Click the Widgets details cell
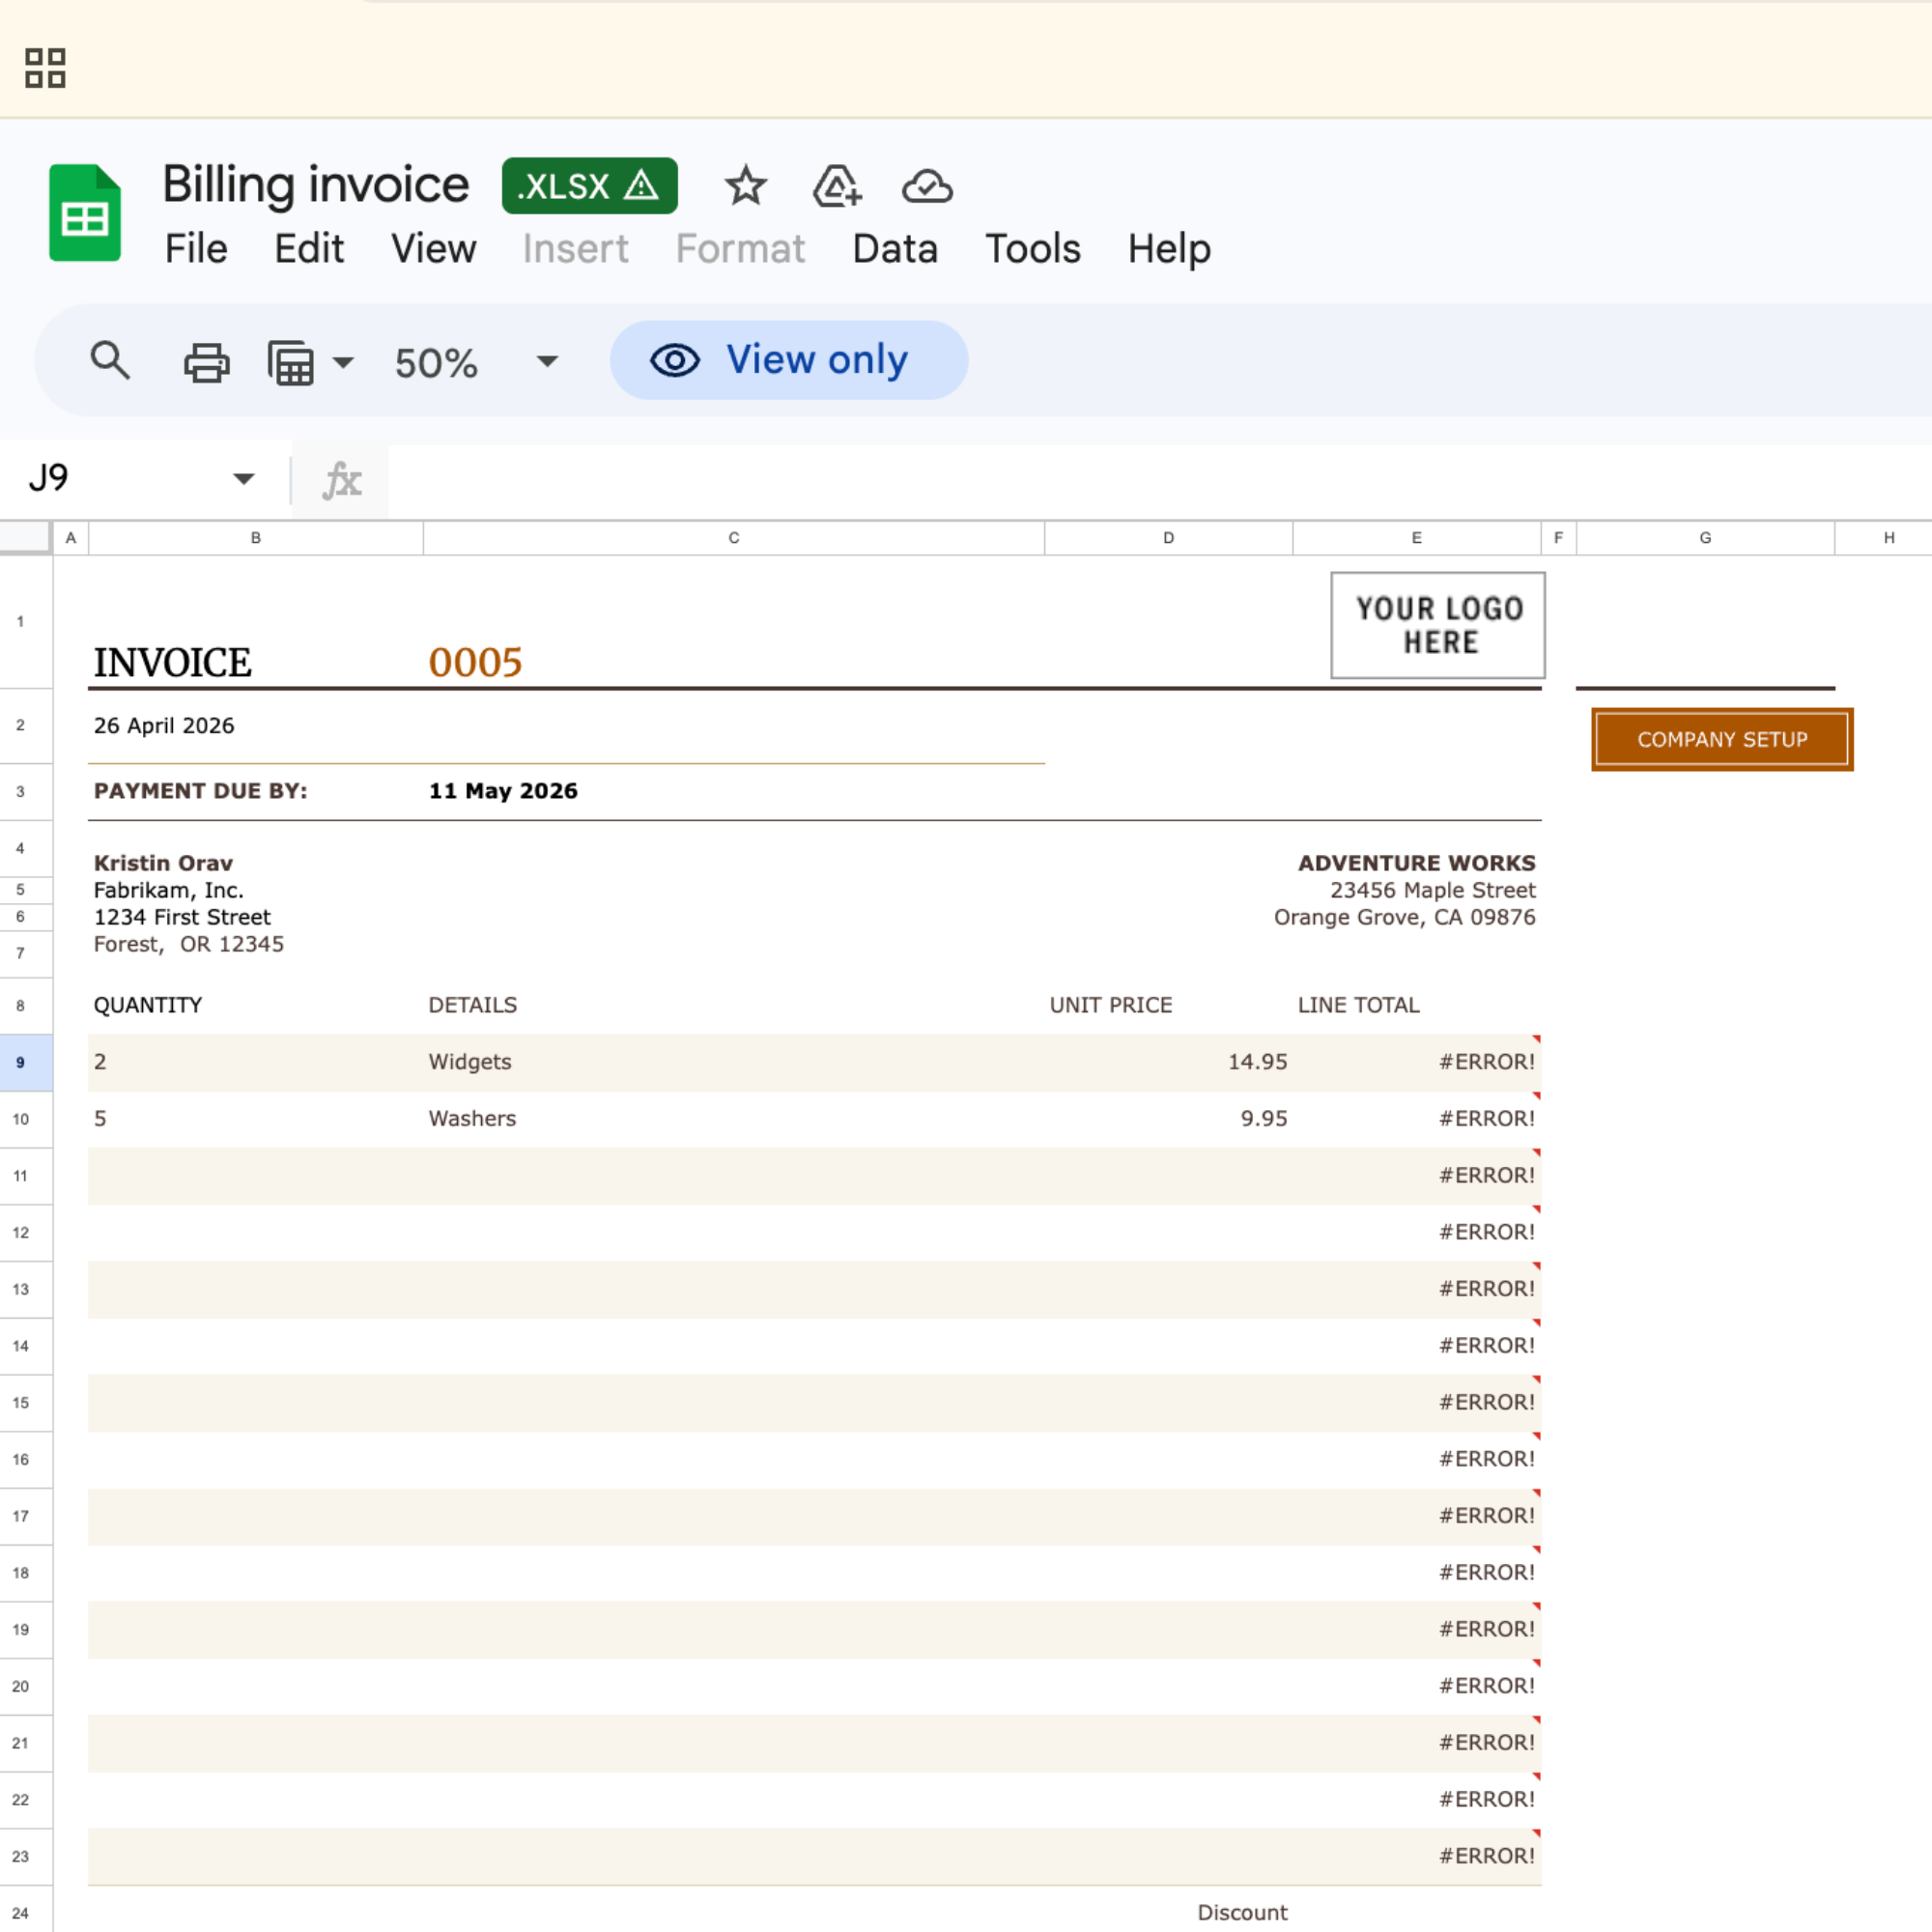The width and height of the screenshot is (1932, 1932). (x=734, y=1062)
